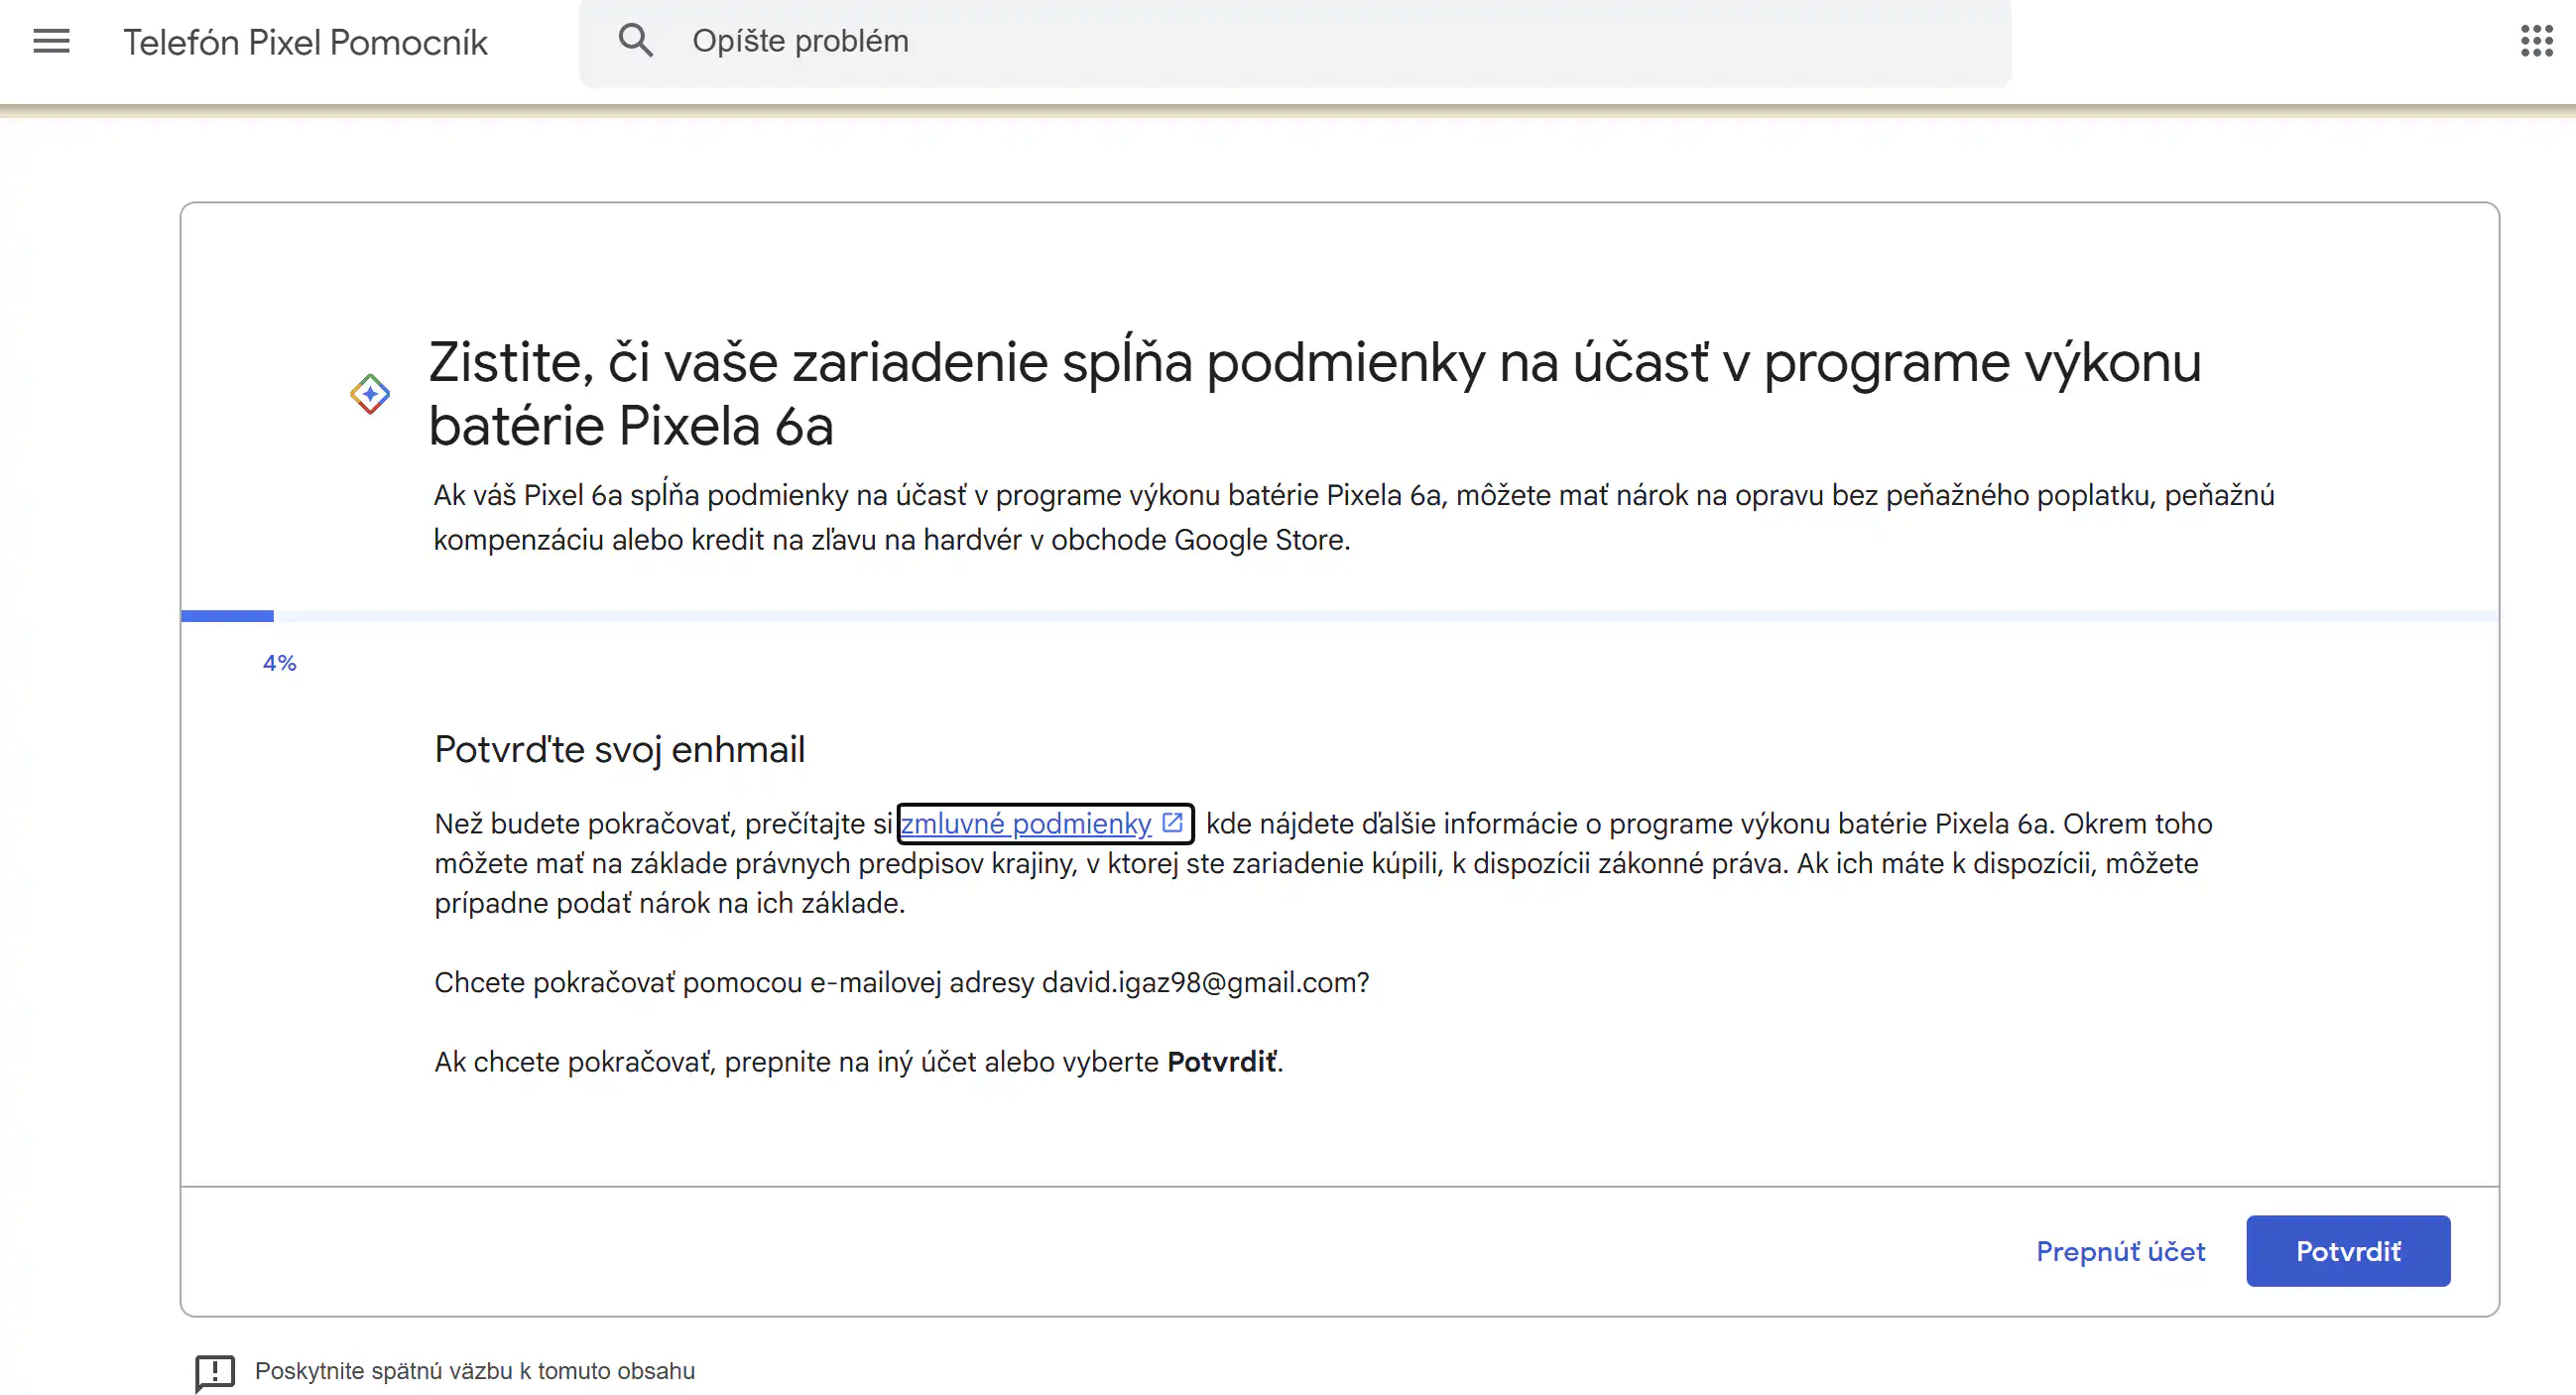This screenshot has height=1395, width=2576.
Task: Click the bold Potvrdiť word in instructions
Action: 1221,1061
